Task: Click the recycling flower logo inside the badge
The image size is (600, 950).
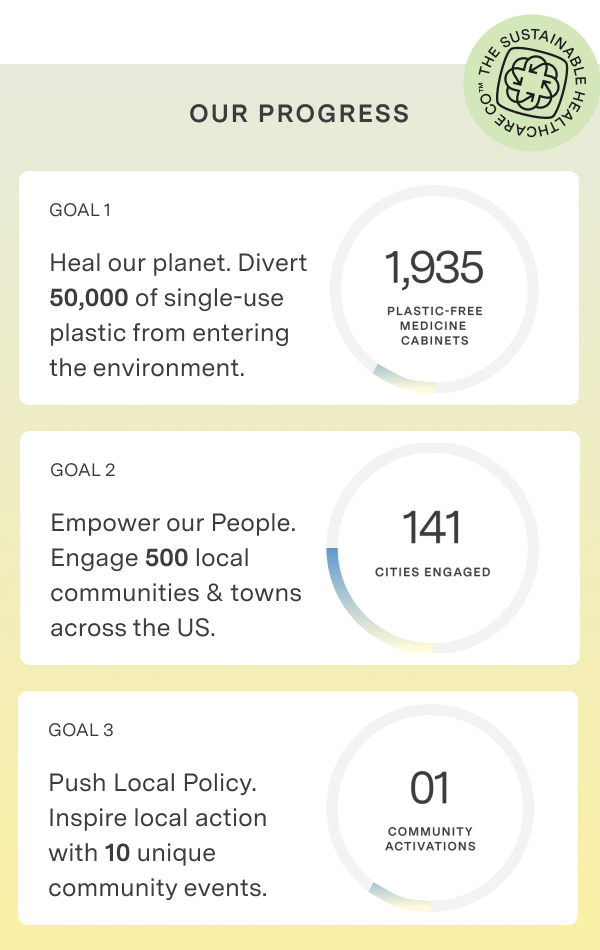Action: 531,81
